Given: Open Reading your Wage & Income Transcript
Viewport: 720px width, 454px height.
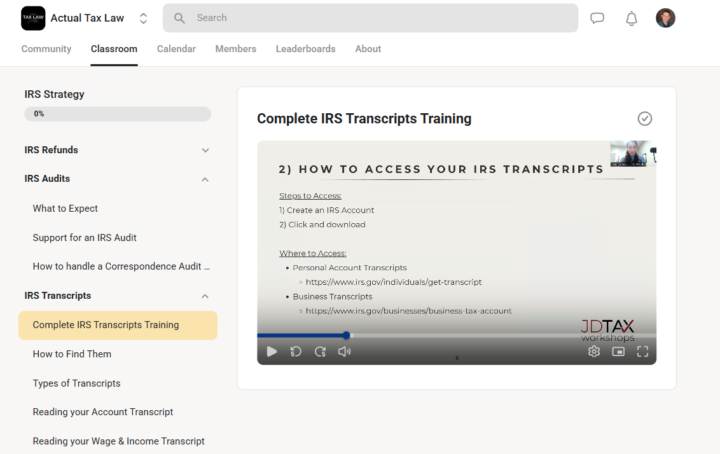Looking at the screenshot, I should pyautogui.click(x=118, y=441).
